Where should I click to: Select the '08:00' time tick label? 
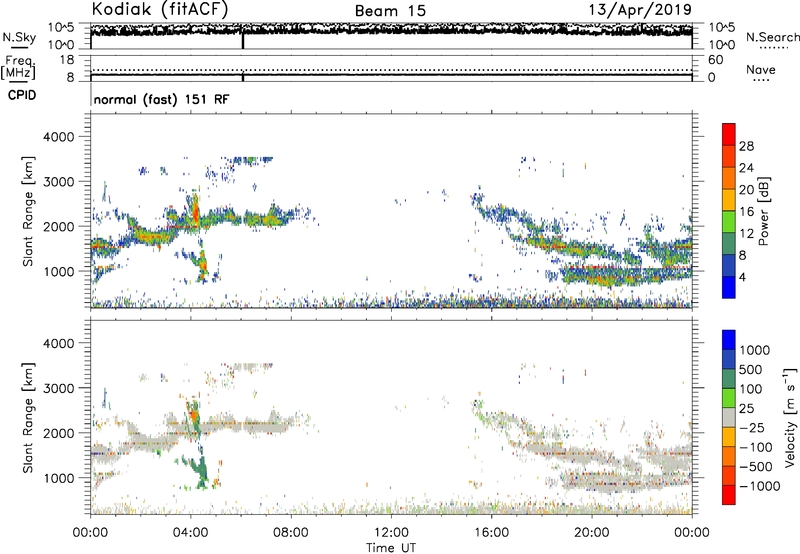[x=291, y=533]
